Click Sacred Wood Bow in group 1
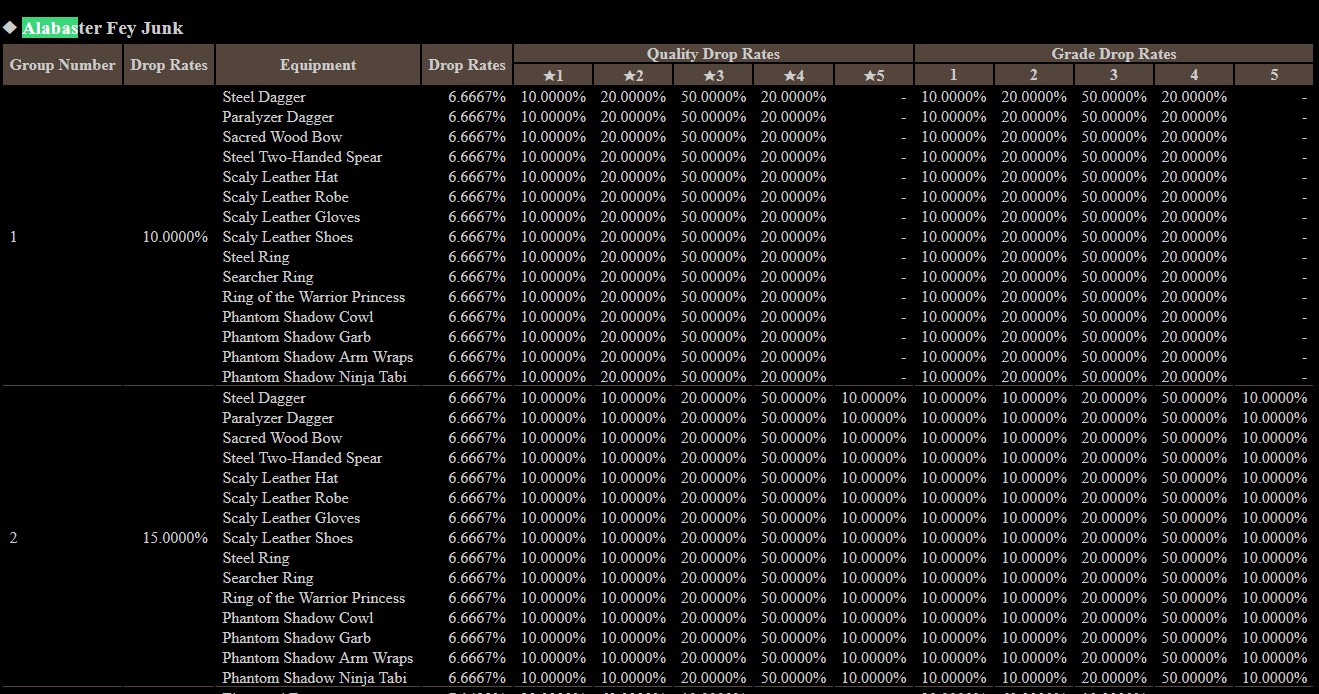The height and width of the screenshot is (694, 1319). click(x=282, y=137)
